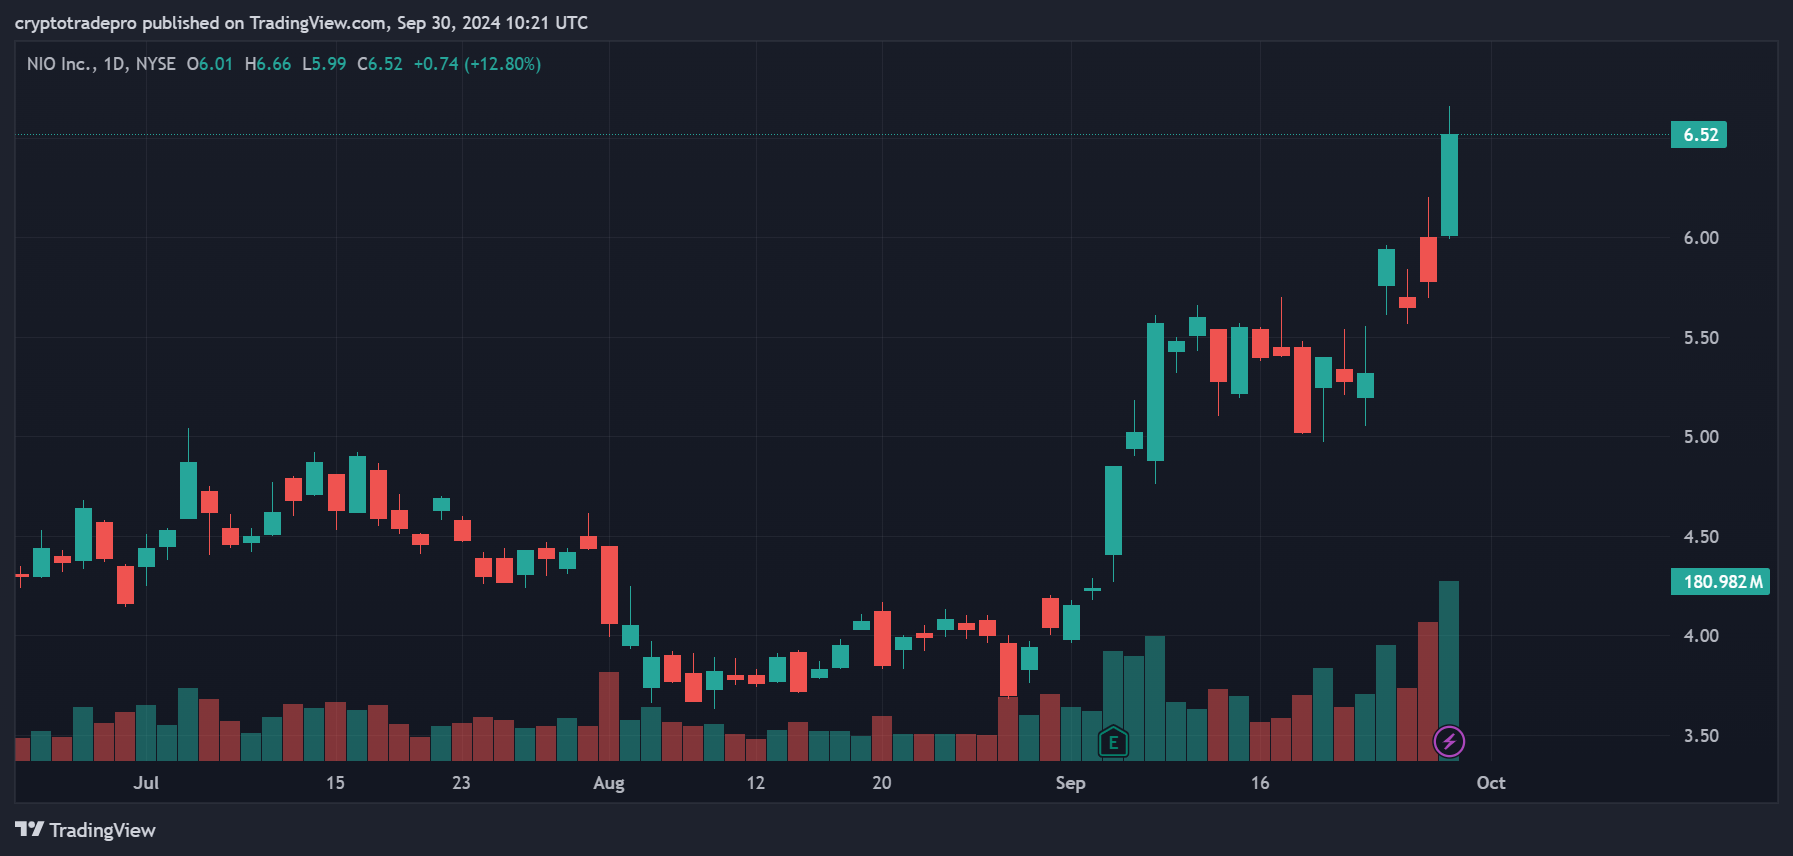Click the TradingView logo icon

click(x=30, y=829)
